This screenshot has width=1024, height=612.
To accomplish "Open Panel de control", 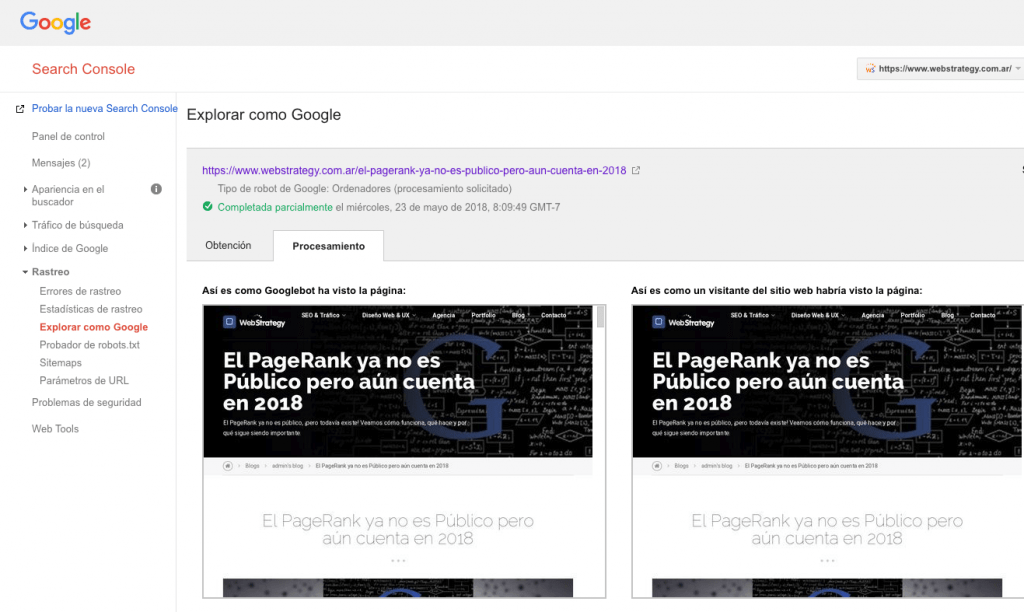I will (68, 137).
